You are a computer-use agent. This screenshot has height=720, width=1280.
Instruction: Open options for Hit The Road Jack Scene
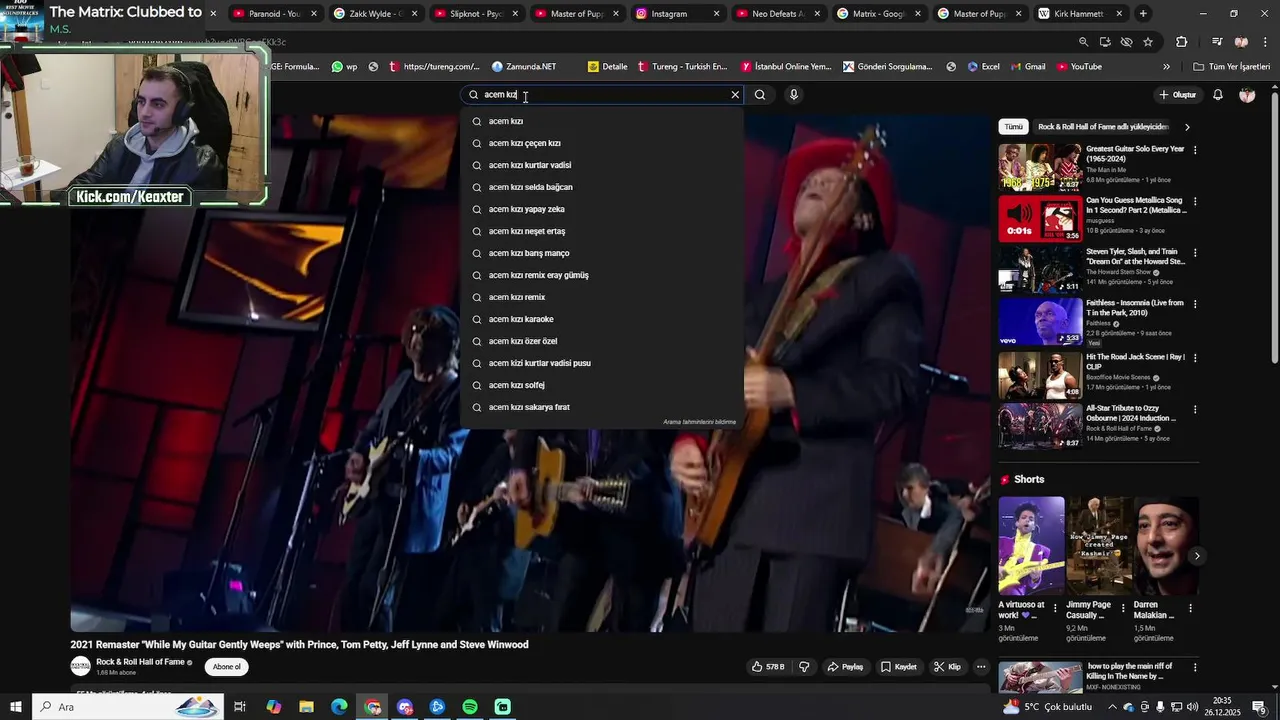pyautogui.click(x=1194, y=358)
